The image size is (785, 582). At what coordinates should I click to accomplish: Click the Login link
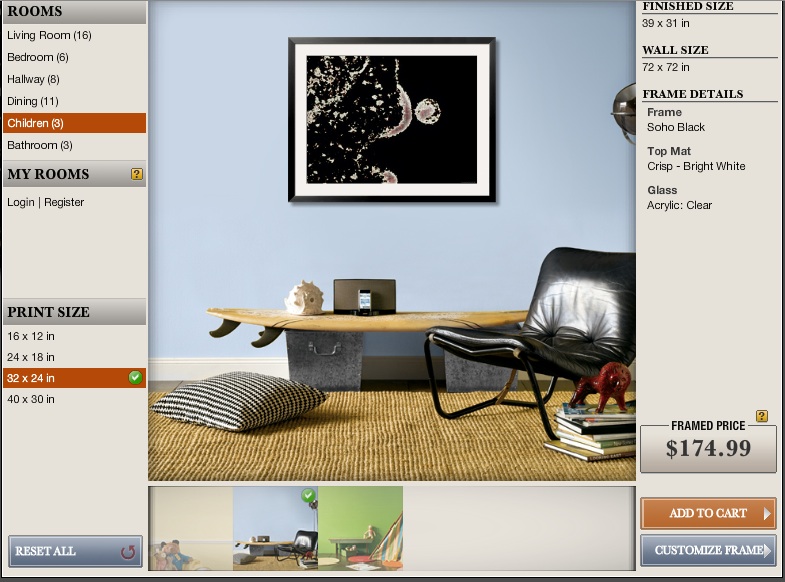(x=20, y=202)
